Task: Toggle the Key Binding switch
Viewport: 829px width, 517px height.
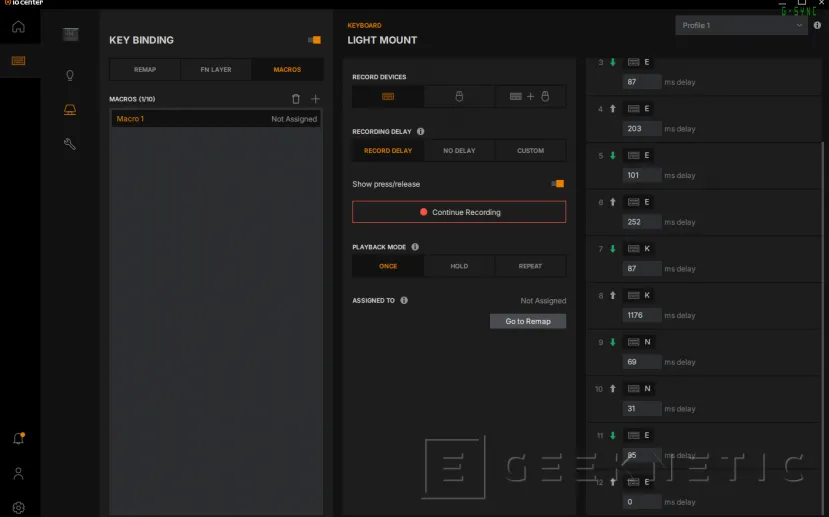Action: 314,40
